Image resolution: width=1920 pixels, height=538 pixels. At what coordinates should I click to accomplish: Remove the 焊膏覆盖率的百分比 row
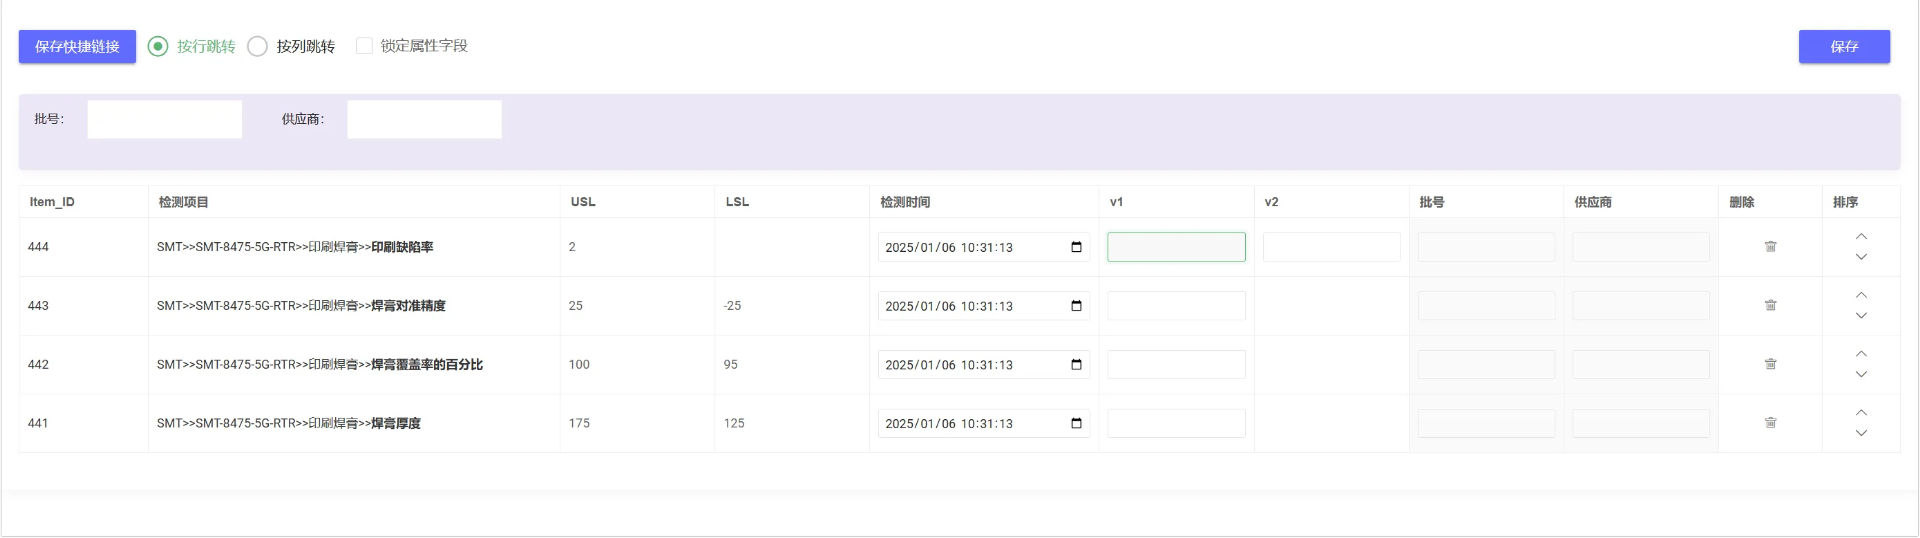tap(1770, 365)
